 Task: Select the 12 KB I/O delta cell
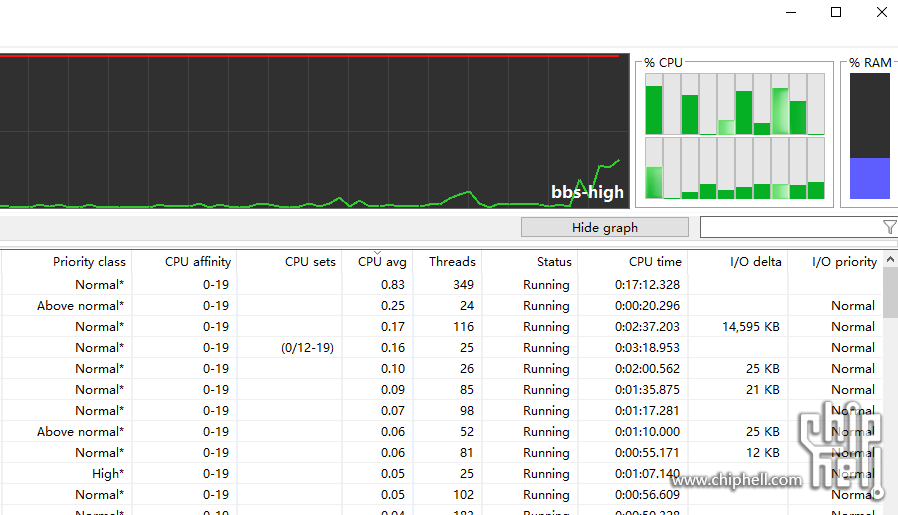coord(763,453)
